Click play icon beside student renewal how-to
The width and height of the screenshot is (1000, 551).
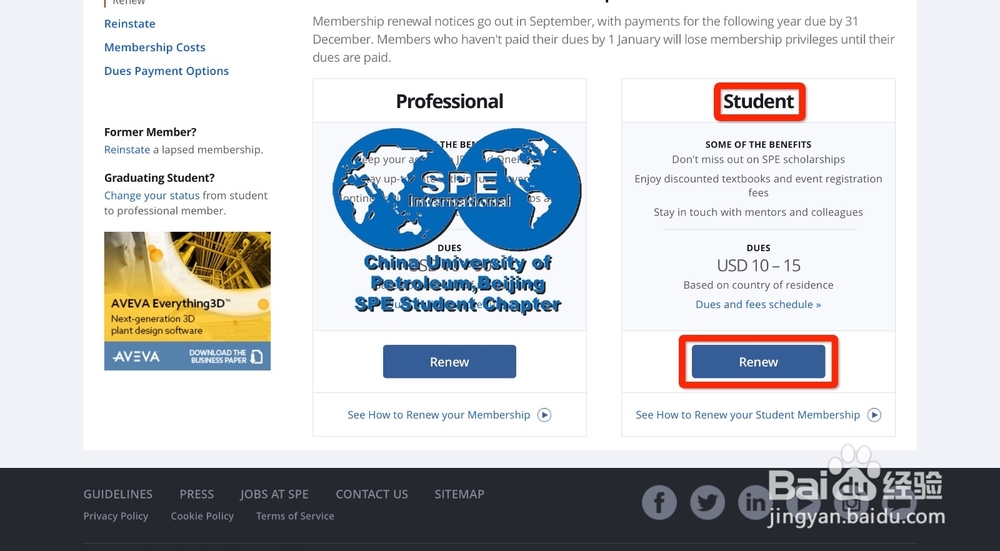(874, 415)
